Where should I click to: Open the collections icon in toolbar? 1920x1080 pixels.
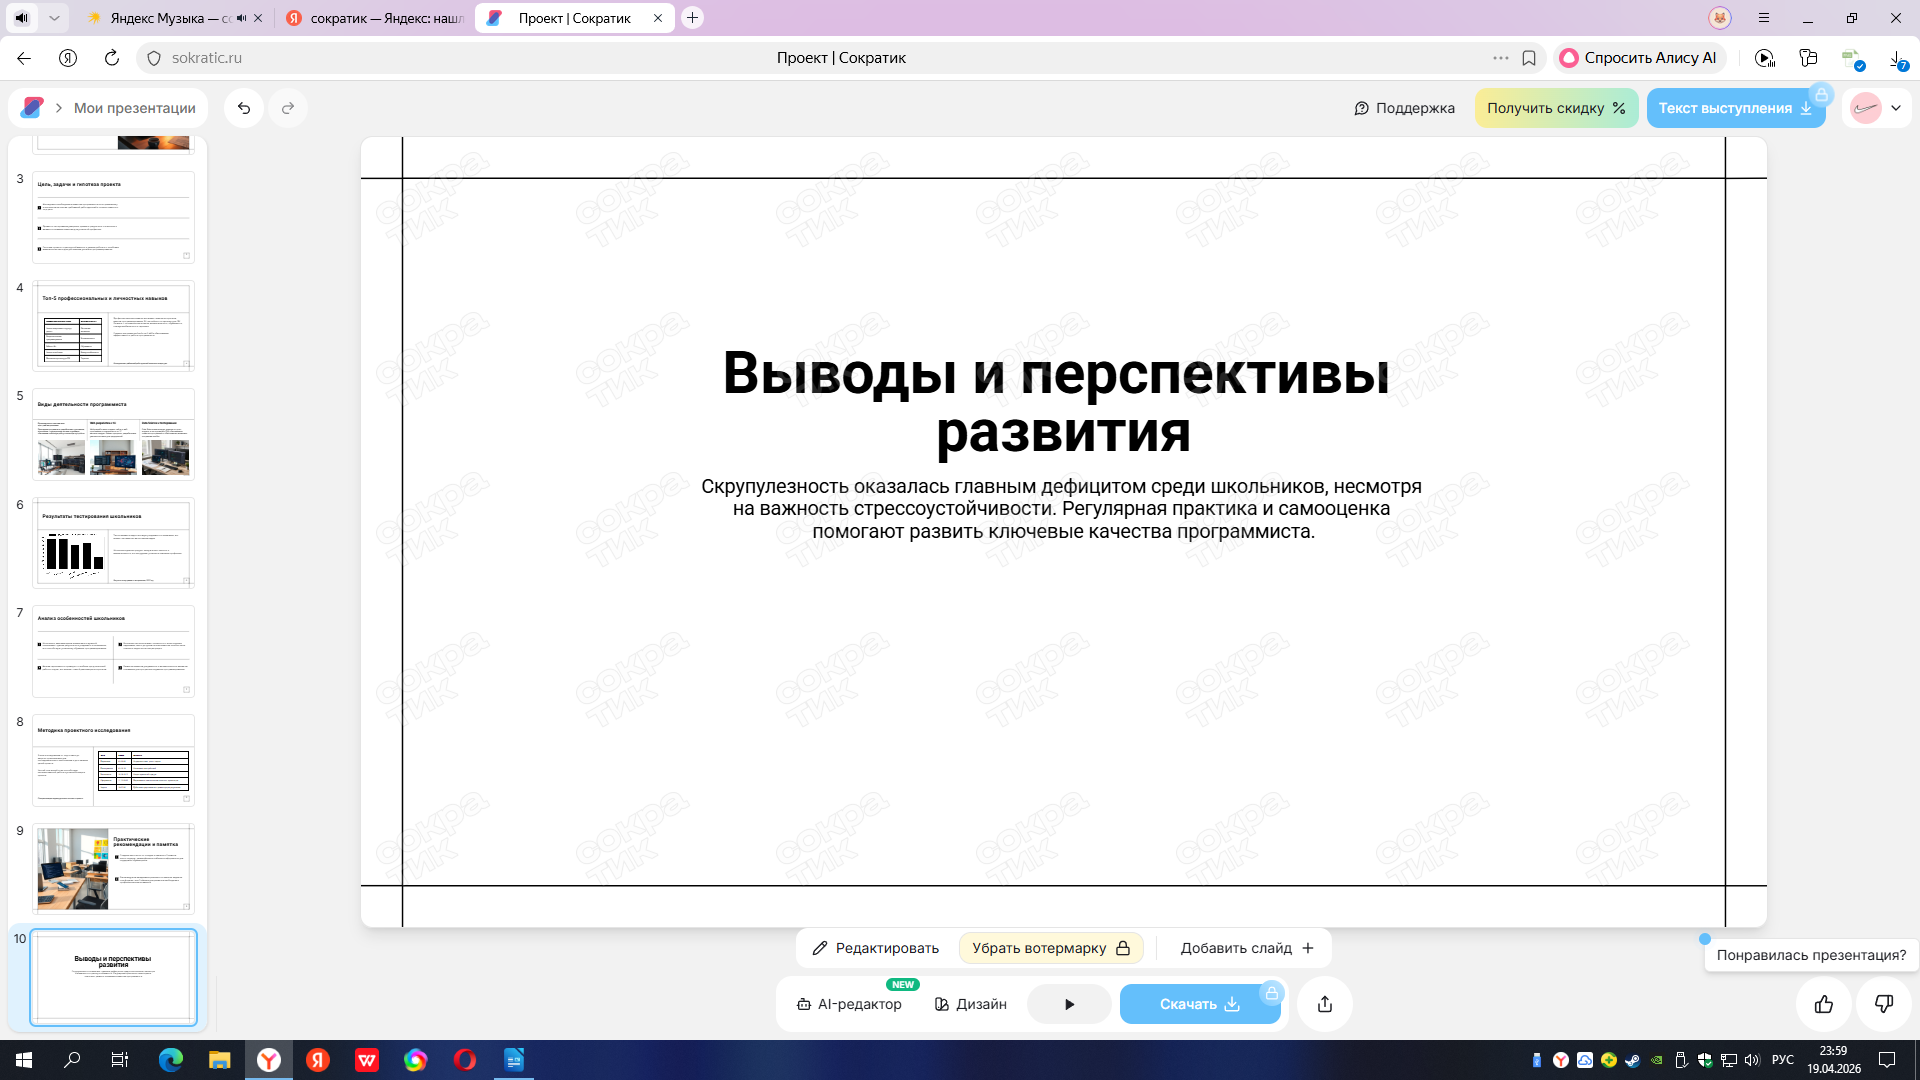pyautogui.click(x=1808, y=58)
